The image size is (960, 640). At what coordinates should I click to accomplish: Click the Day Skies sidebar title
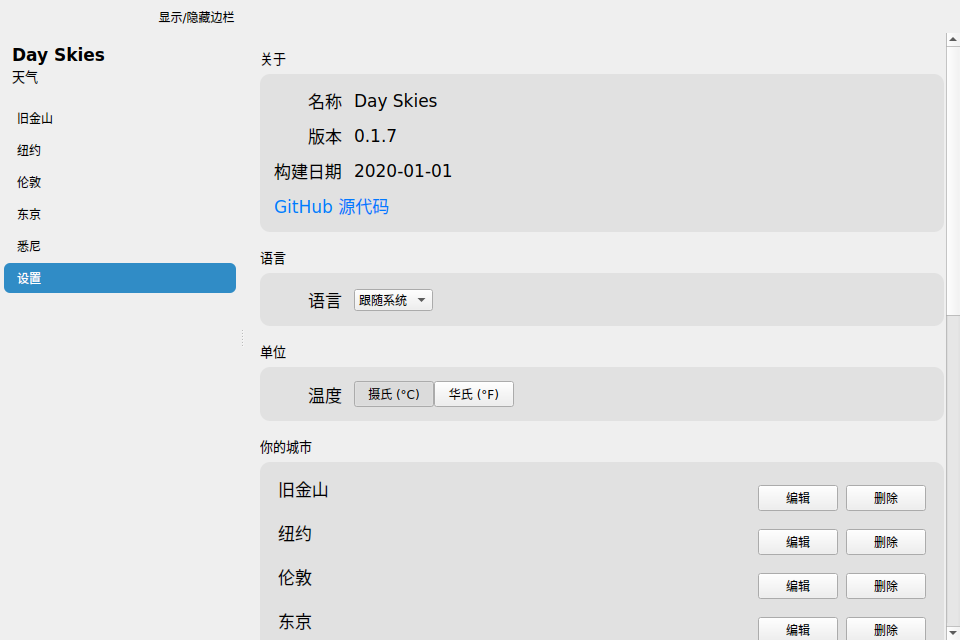(x=58, y=55)
